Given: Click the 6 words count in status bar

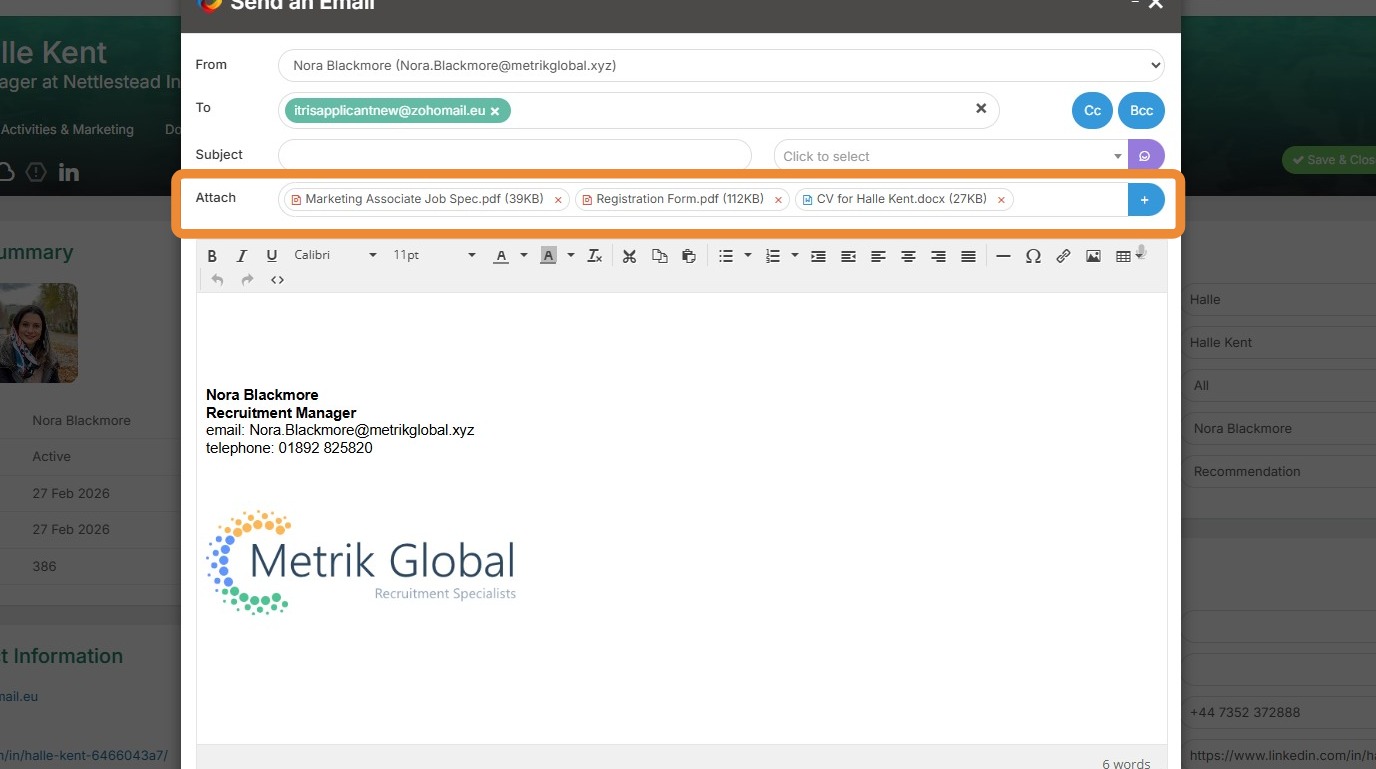Looking at the screenshot, I should [x=1126, y=764].
